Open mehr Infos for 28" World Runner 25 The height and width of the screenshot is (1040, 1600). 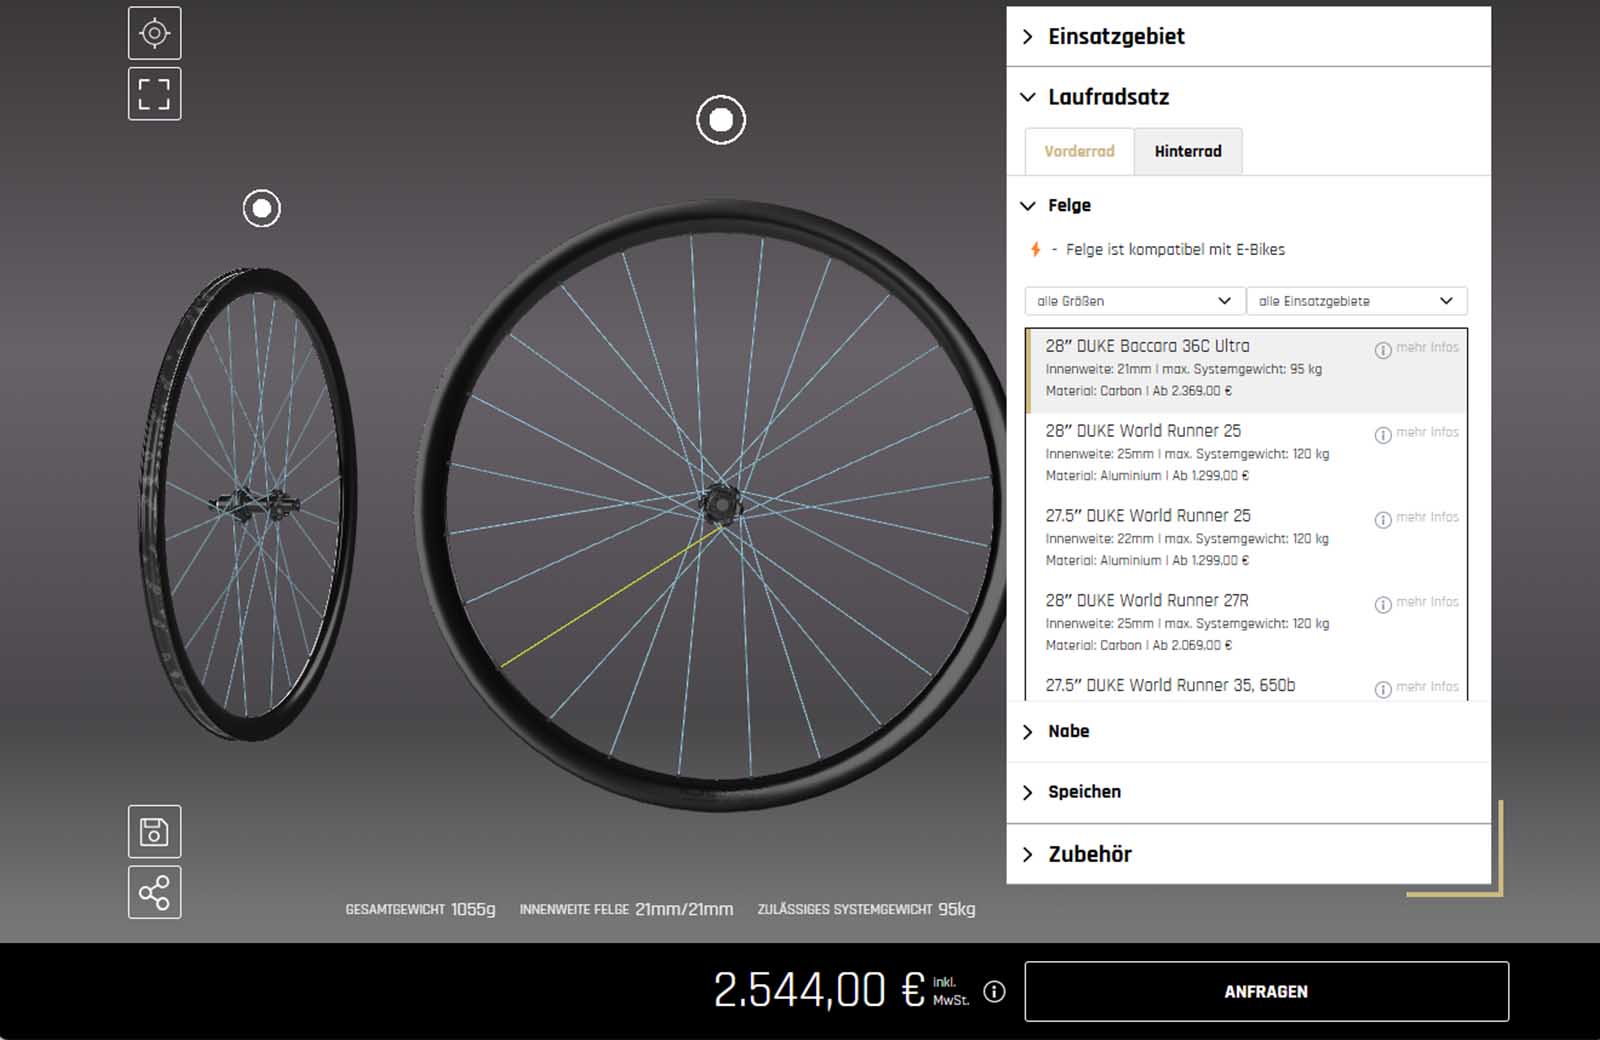point(1417,433)
